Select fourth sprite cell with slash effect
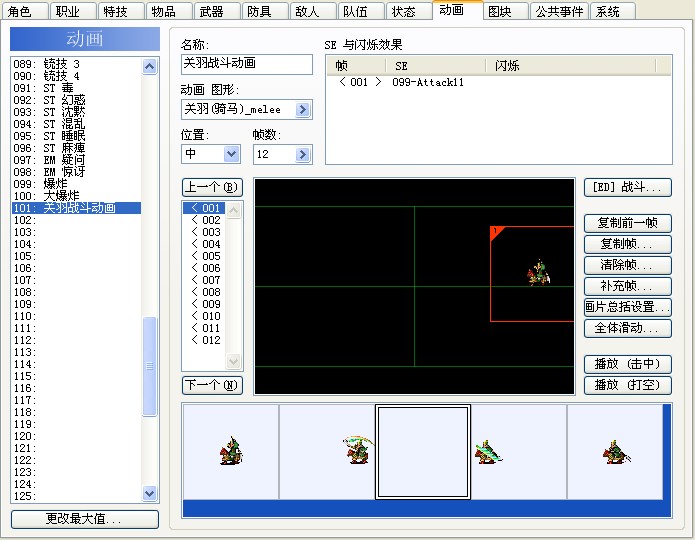This screenshot has width=695, height=540. 519,451
